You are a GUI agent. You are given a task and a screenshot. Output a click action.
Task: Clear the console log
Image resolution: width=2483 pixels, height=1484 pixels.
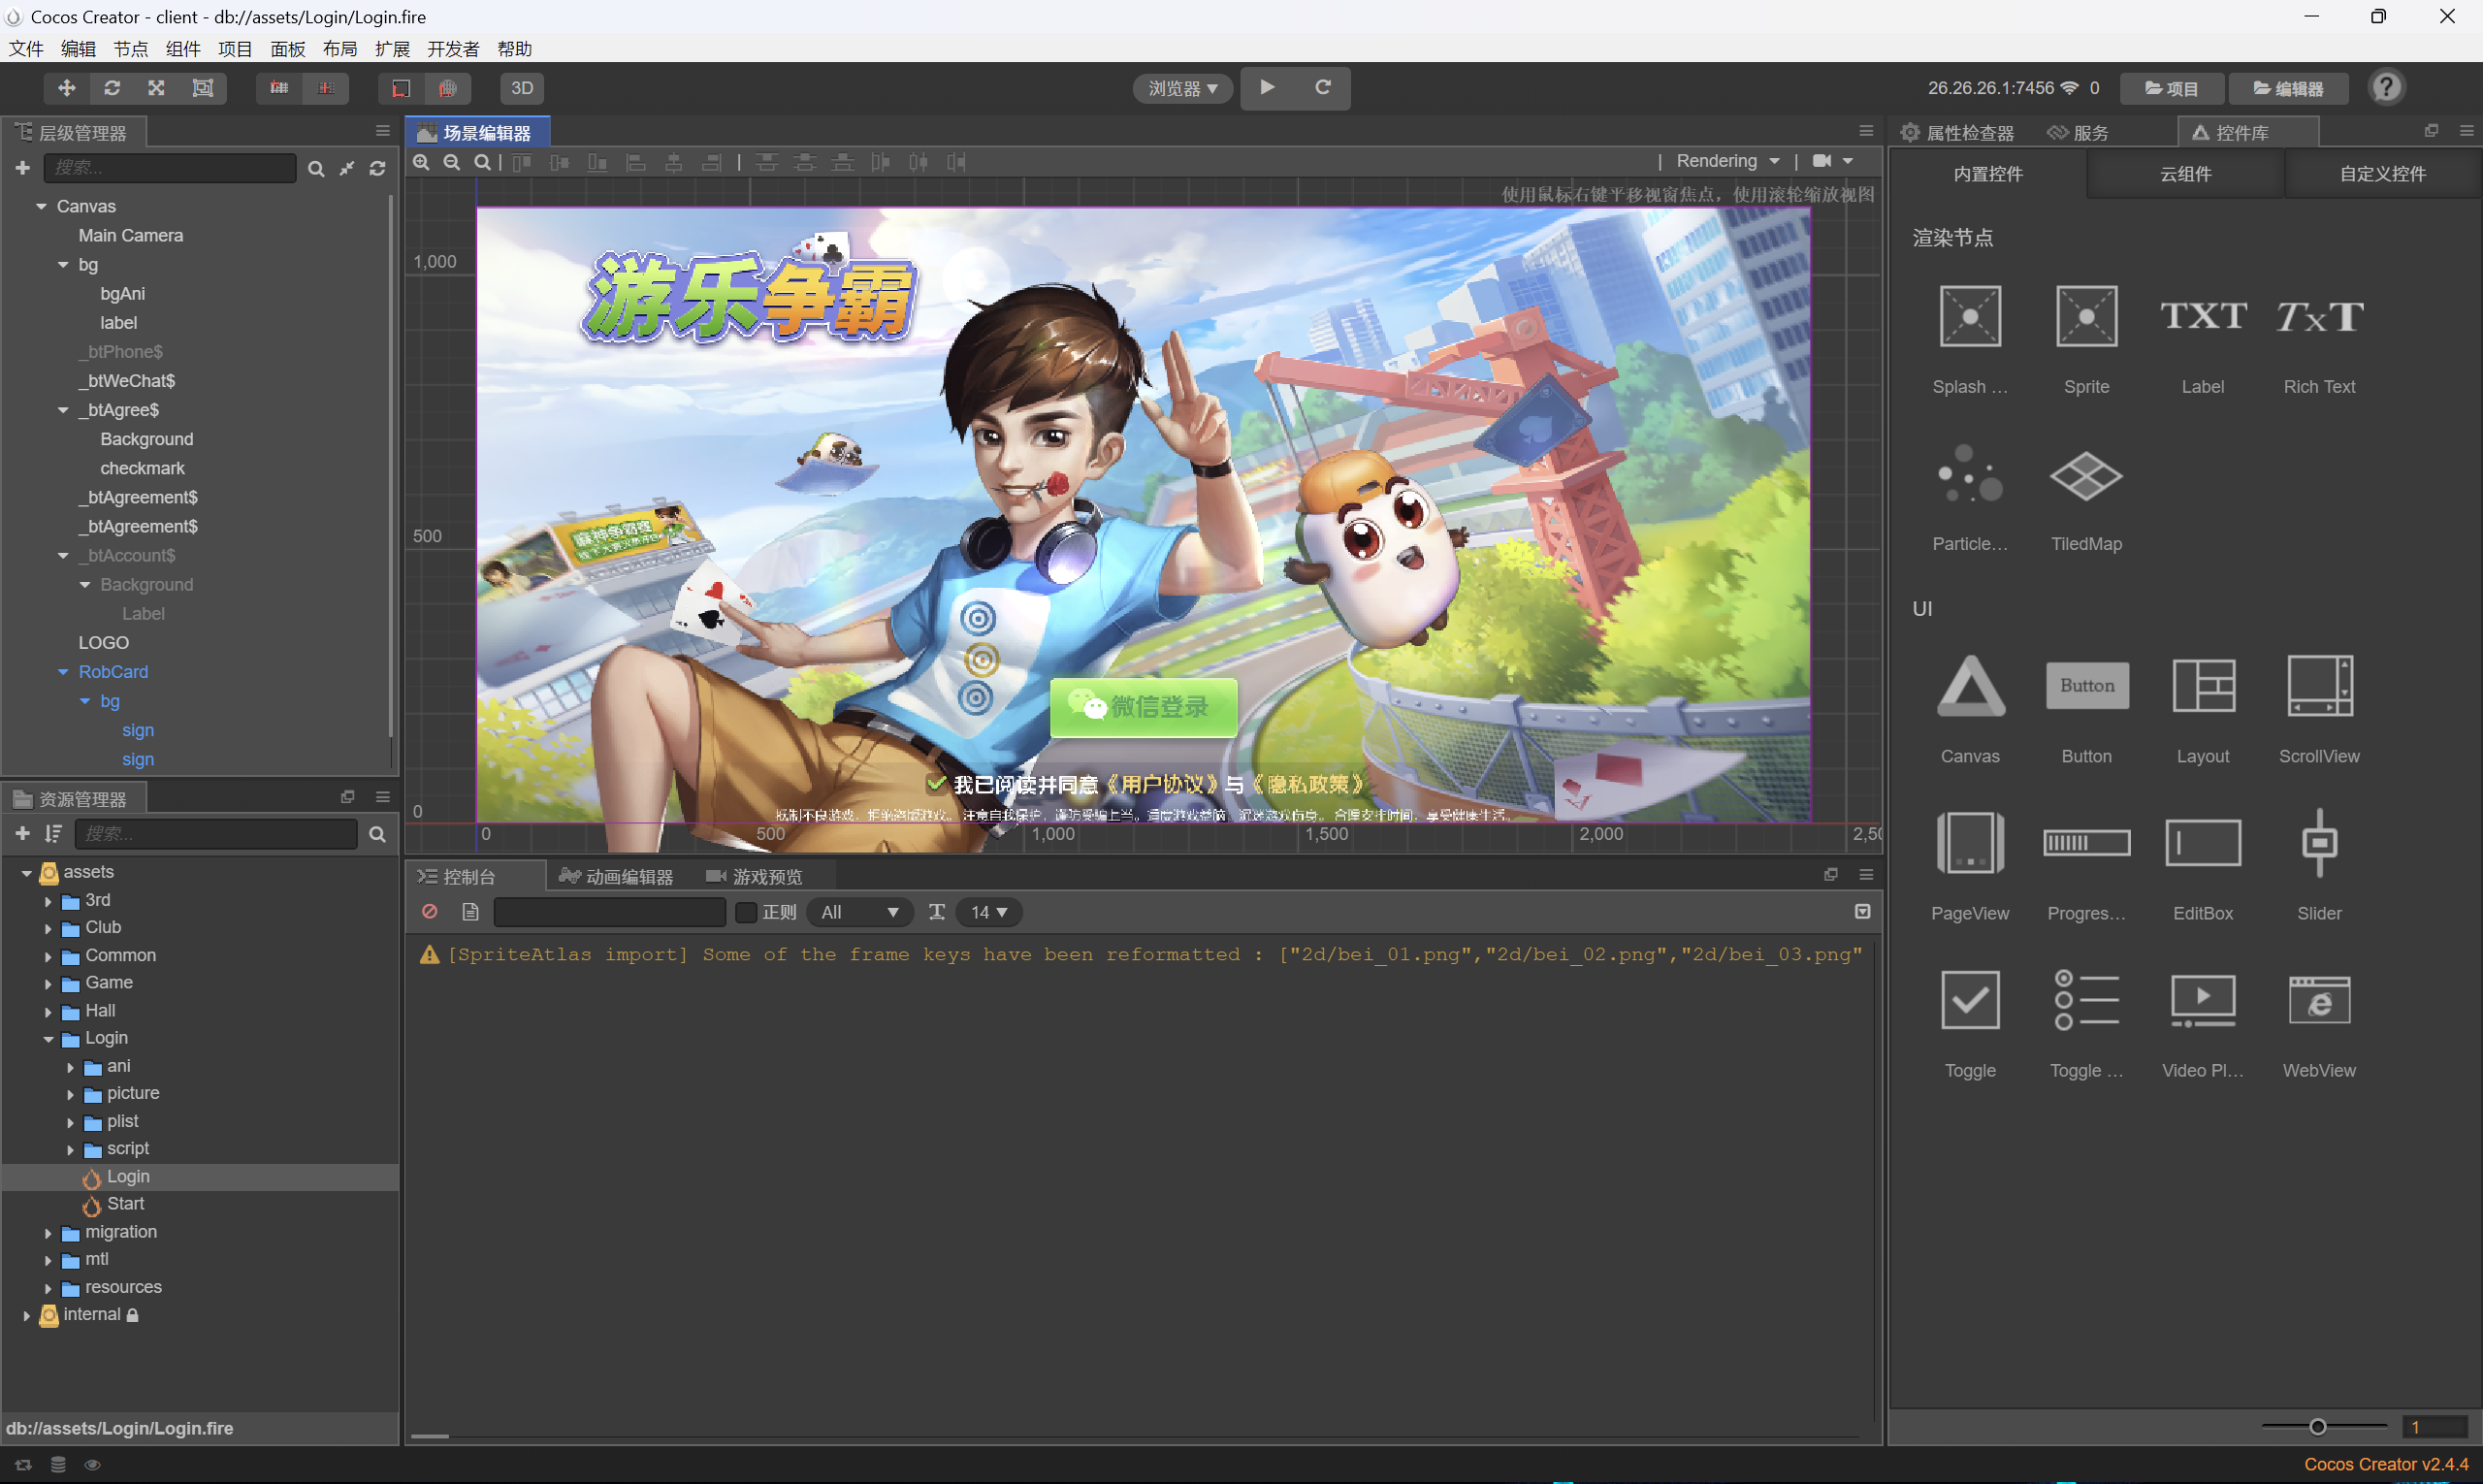pyautogui.click(x=430, y=911)
